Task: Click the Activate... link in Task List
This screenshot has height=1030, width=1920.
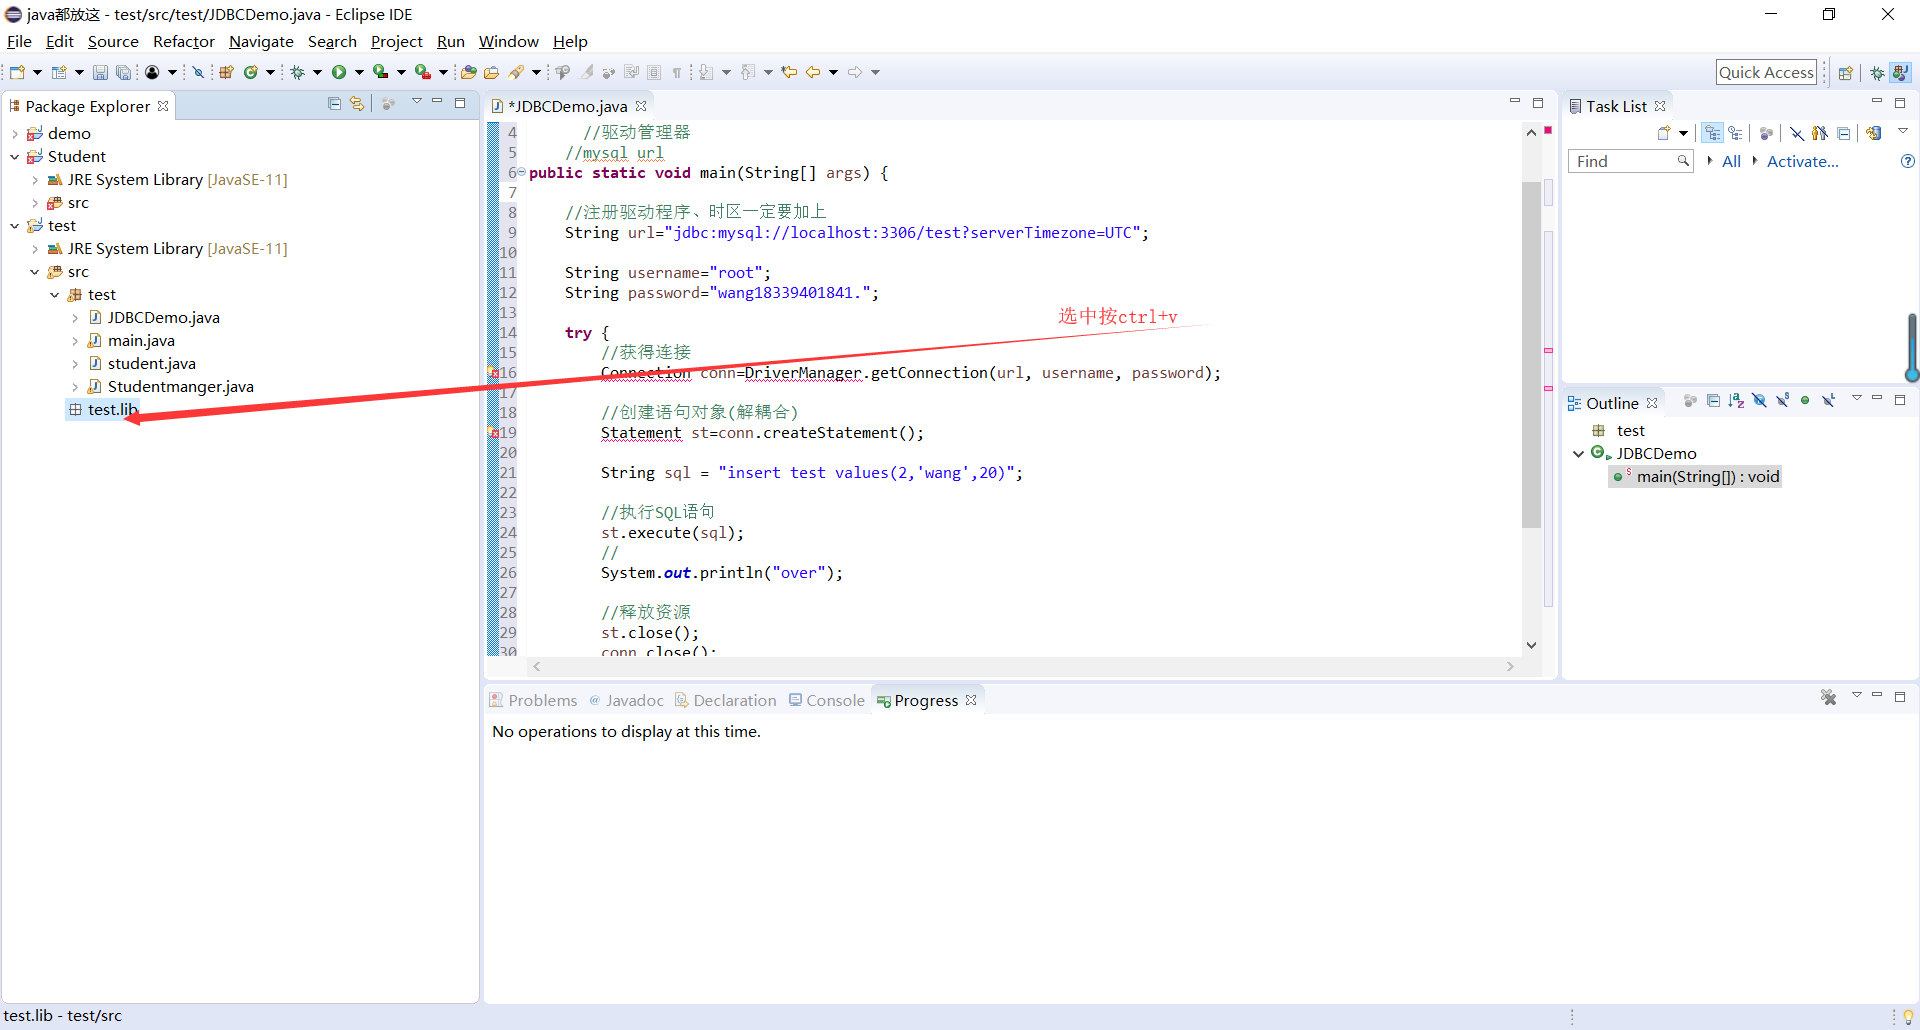Action: pyautogui.click(x=1802, y=161)
